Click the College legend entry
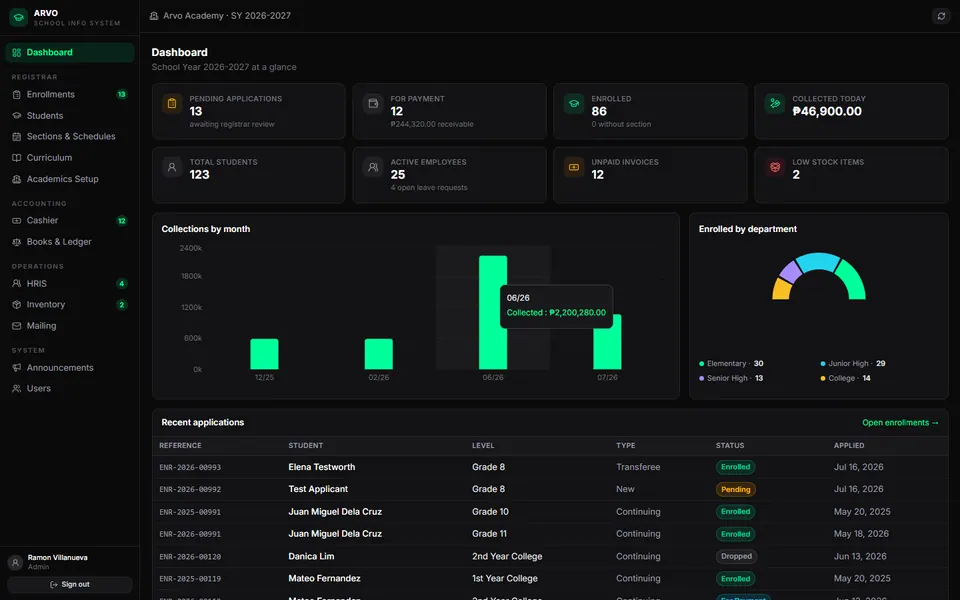Image resolution: width=960 pixels, height=600 pixels. coord(846,378)
